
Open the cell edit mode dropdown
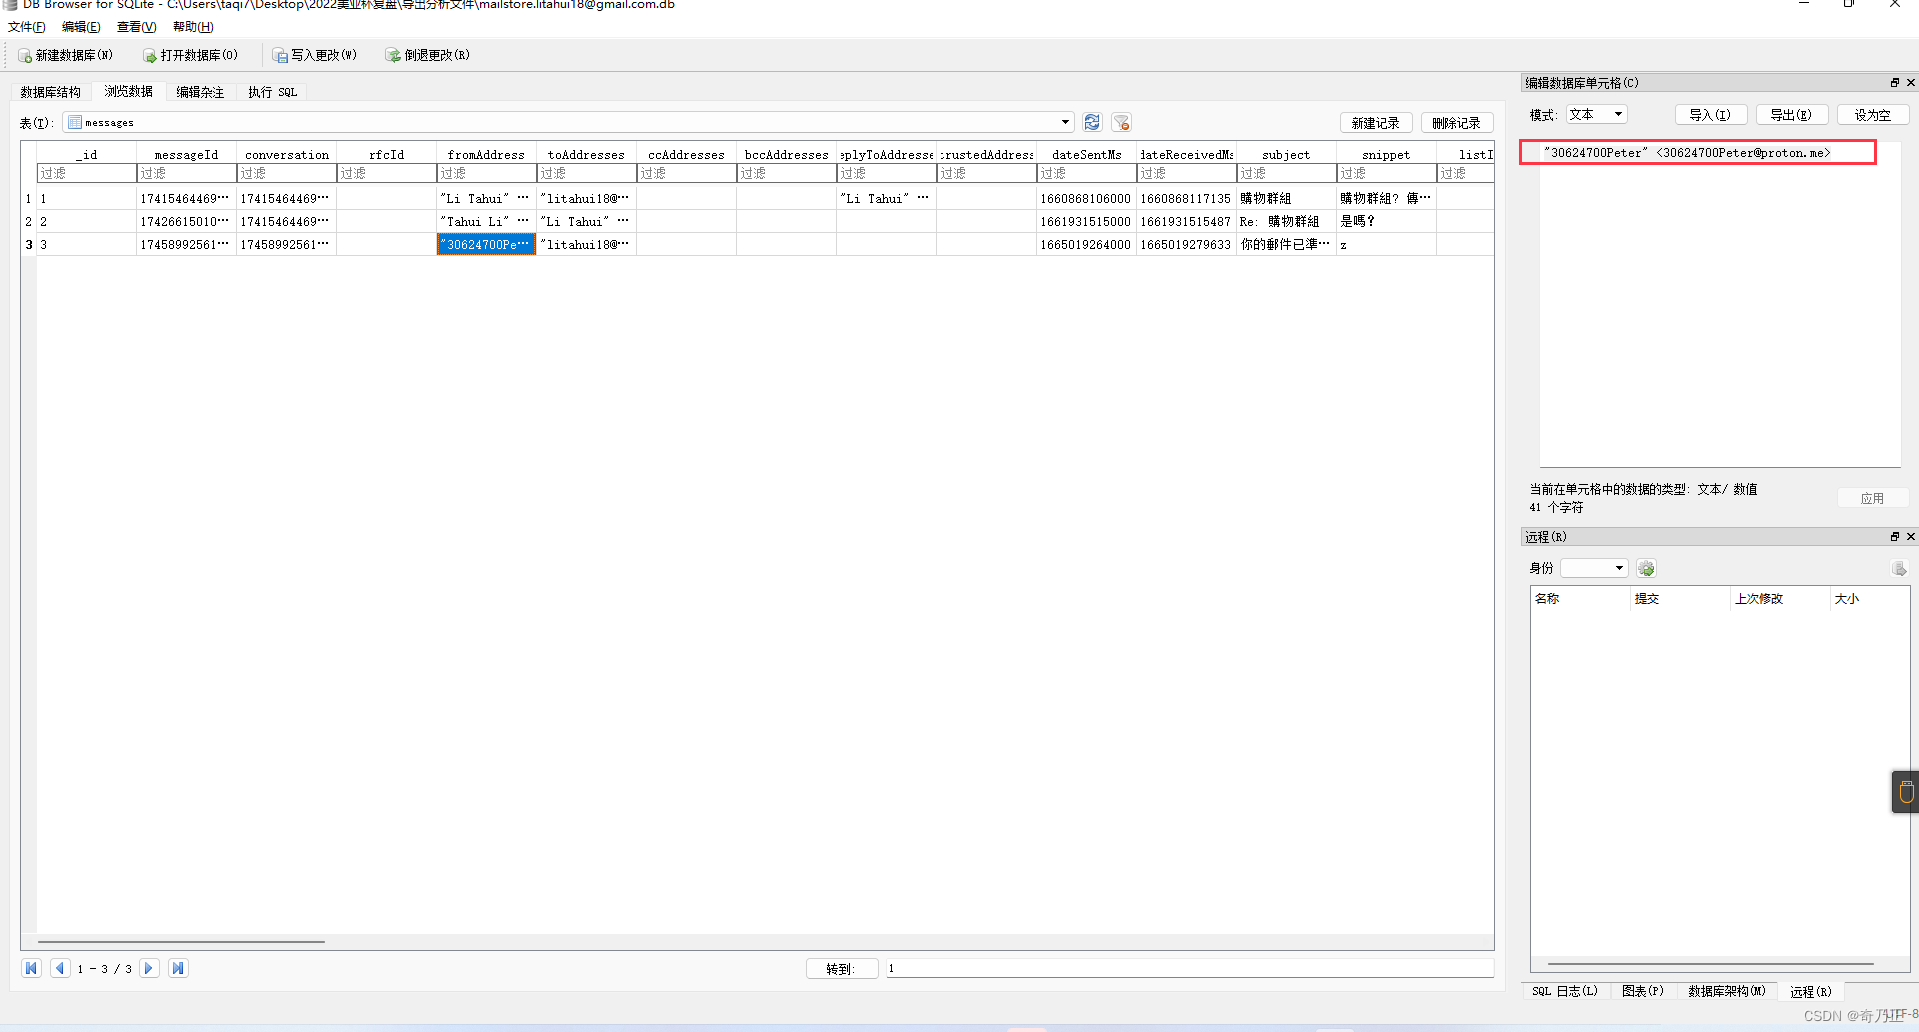tap(1597, 115)
